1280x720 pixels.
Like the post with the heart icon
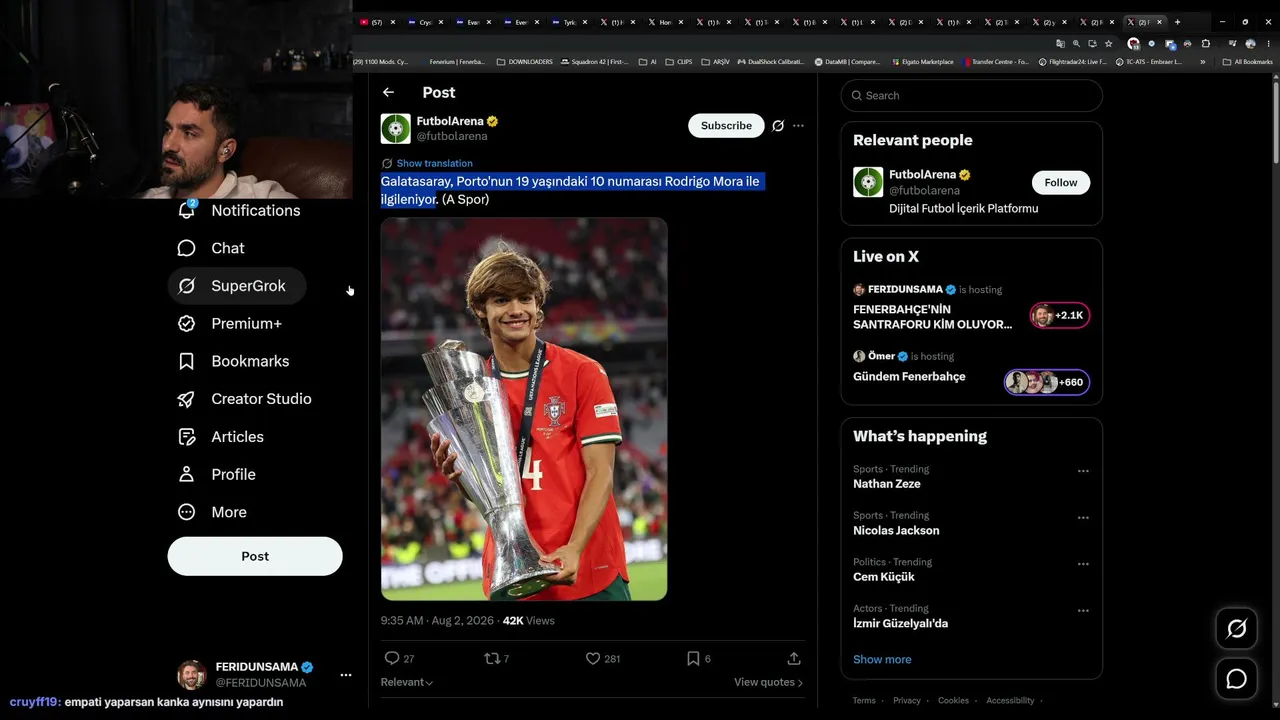pyautogui.click(x=593, y=658)
